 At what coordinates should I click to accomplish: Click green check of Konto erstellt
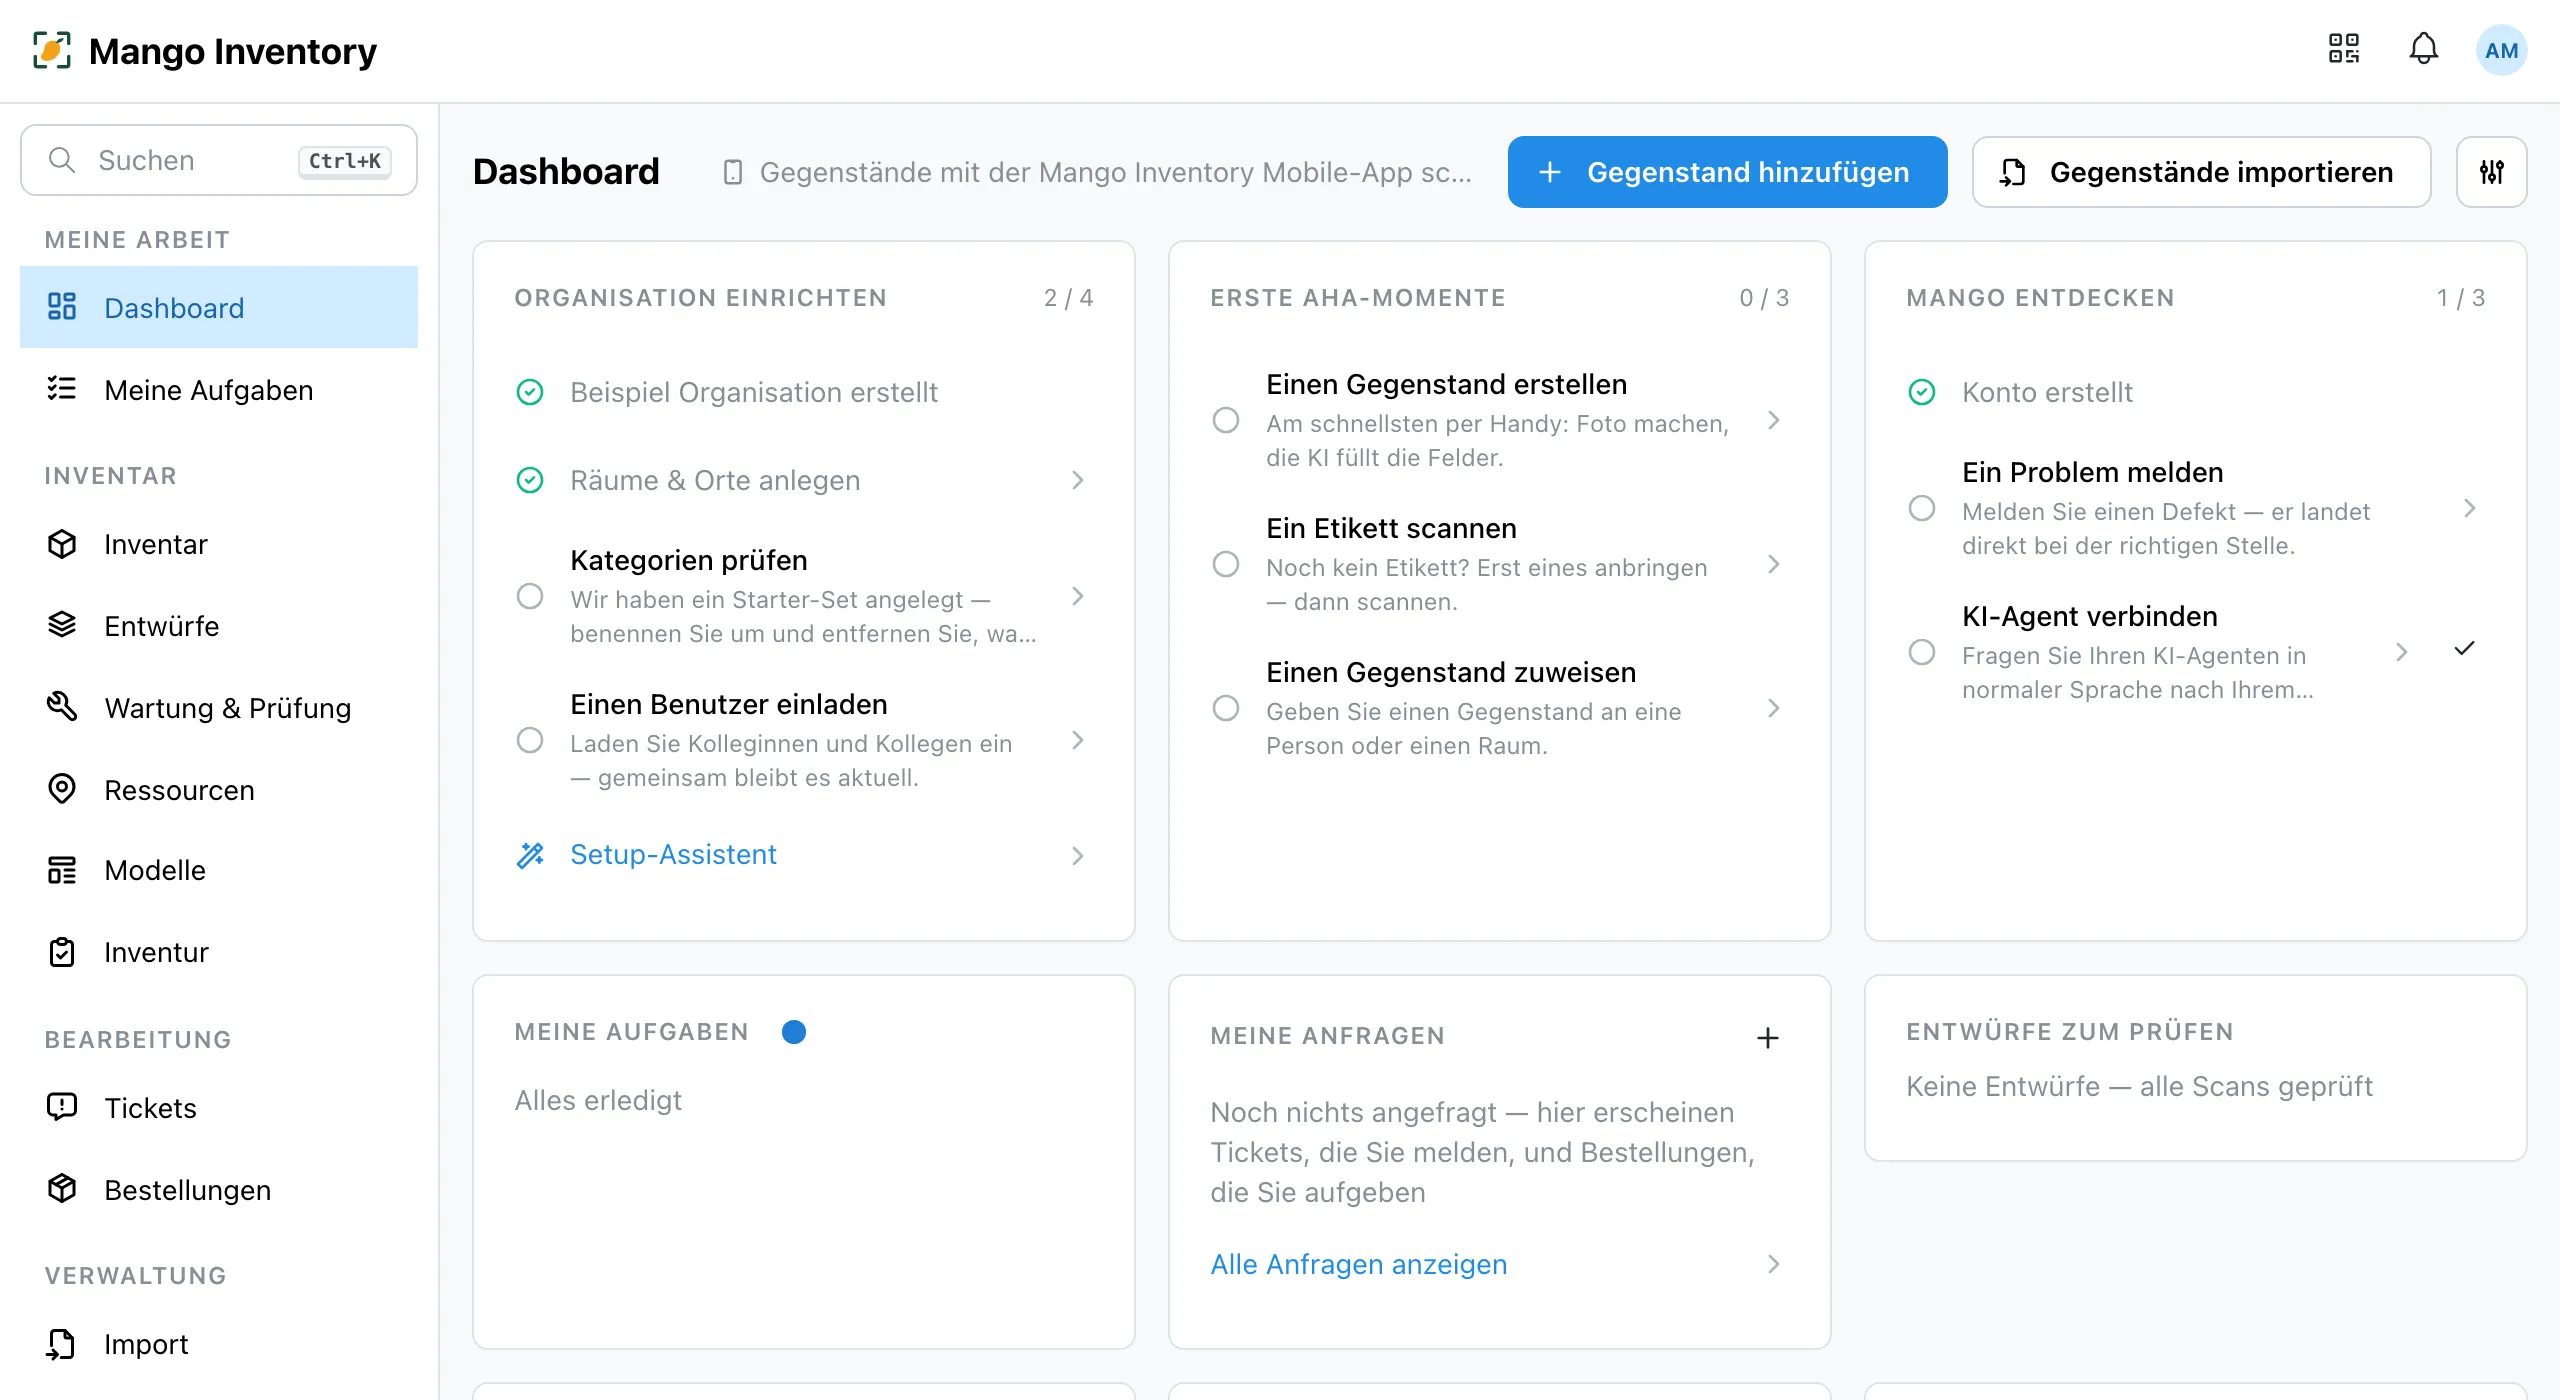click(x=1922, y=393)
